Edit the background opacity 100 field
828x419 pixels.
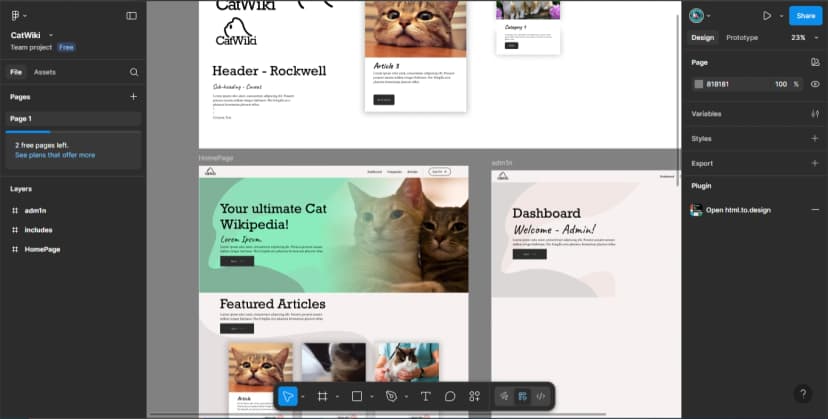pyautogui.click(x=780, y=84)
